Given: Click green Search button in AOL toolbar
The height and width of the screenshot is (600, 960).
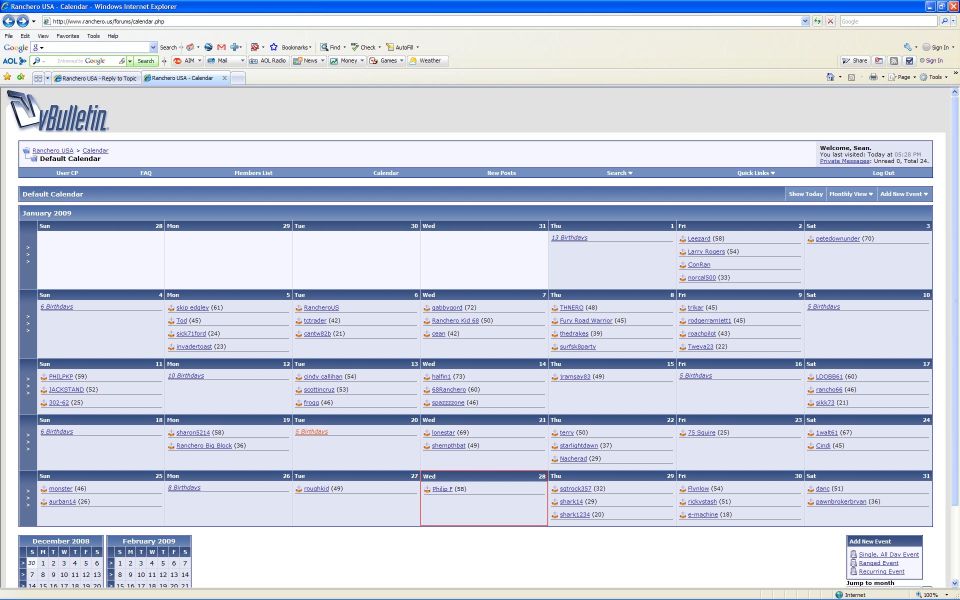Looking at the screenshot, I should [x=146, y=61].
